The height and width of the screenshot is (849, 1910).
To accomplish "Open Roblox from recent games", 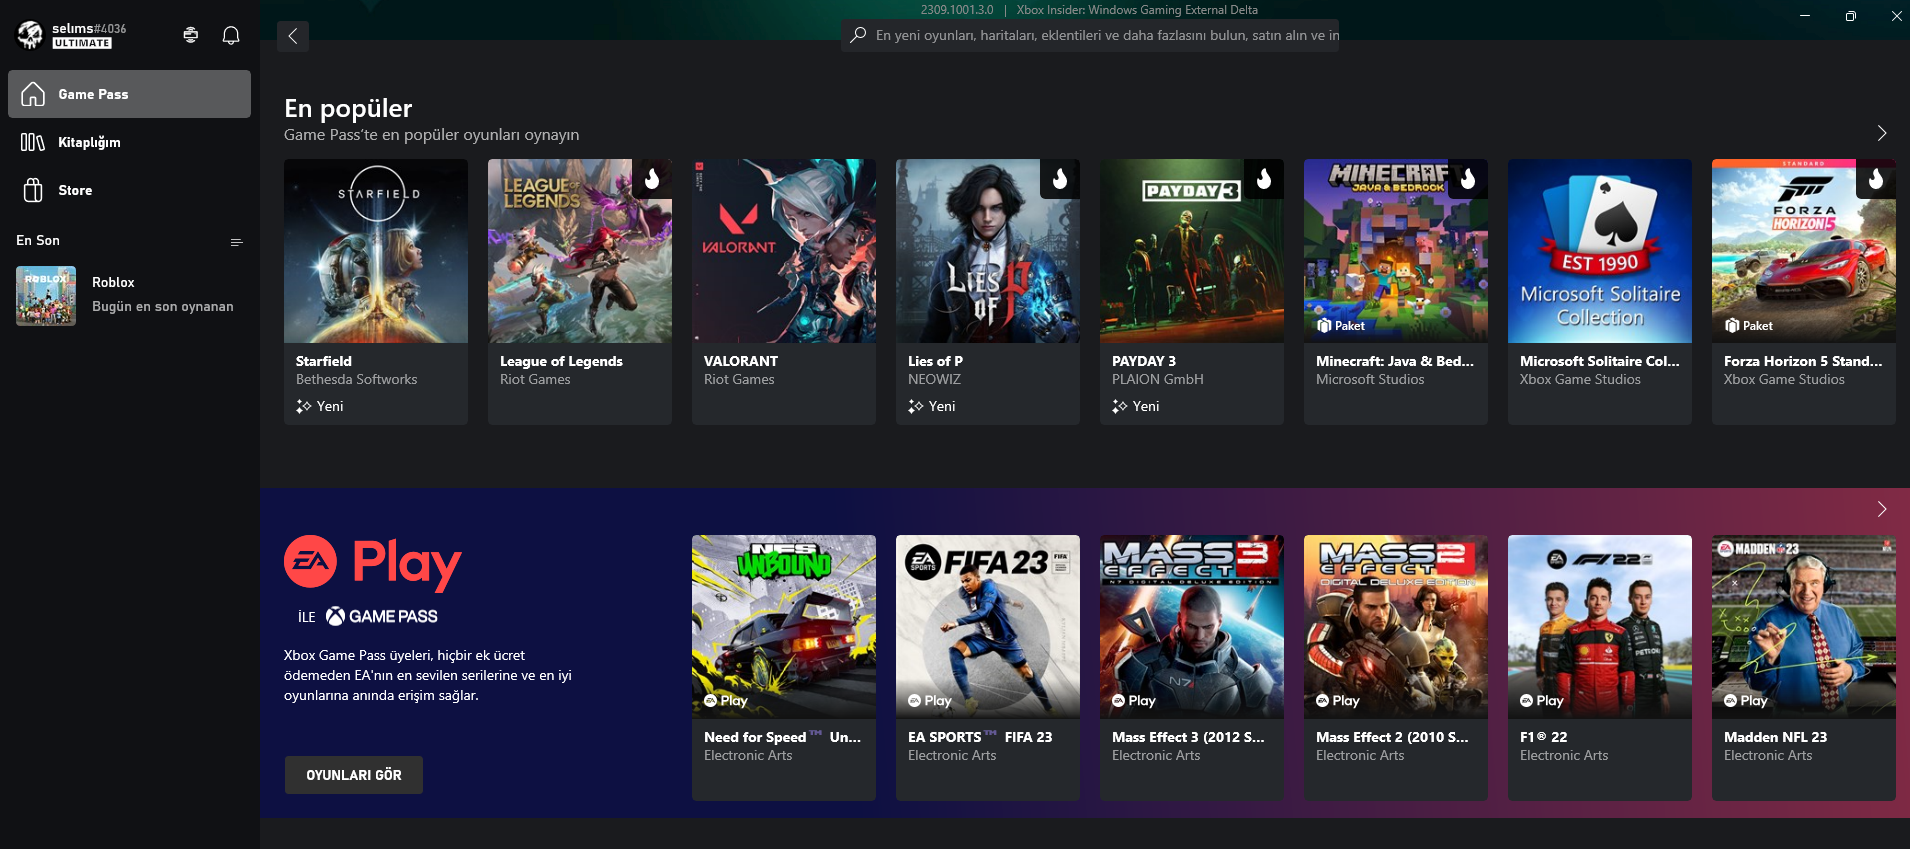I will (x=129, y=295).
